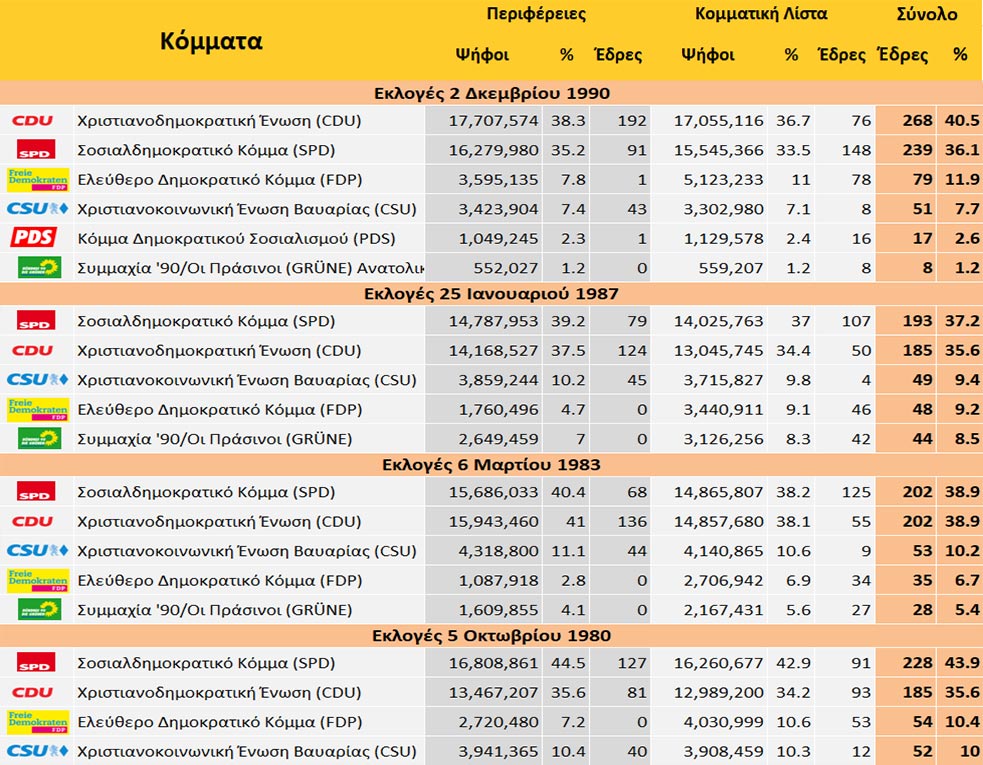
Task: Click the 'Κόμματα' column header
Action: 211,41
